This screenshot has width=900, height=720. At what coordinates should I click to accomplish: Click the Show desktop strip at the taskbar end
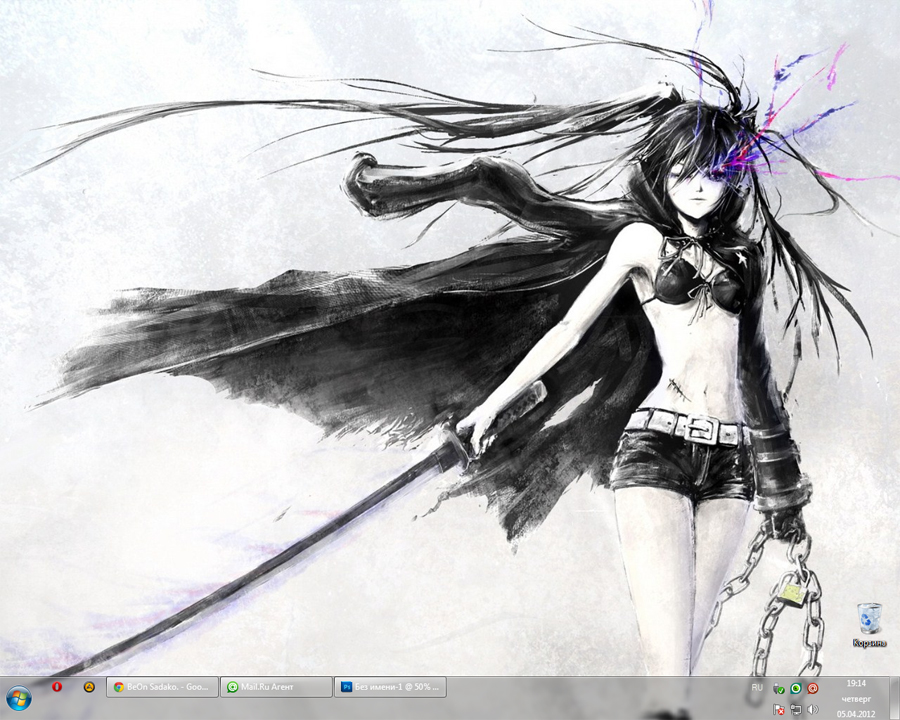895,698
